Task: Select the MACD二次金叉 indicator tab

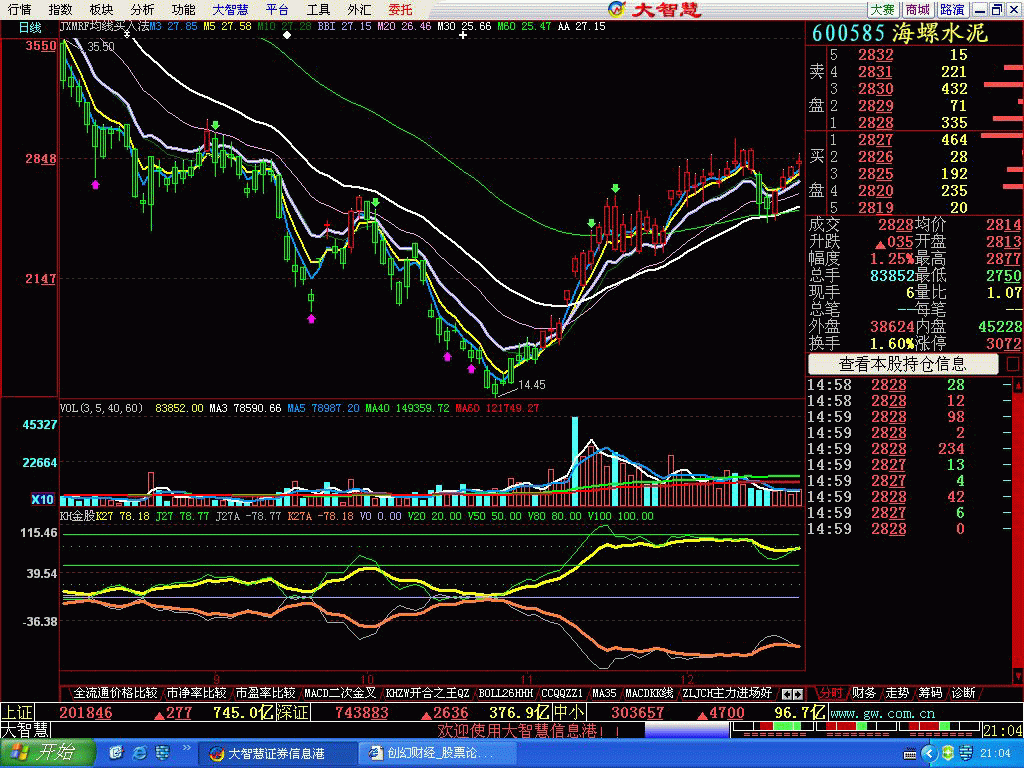Action: click(340, 692)
